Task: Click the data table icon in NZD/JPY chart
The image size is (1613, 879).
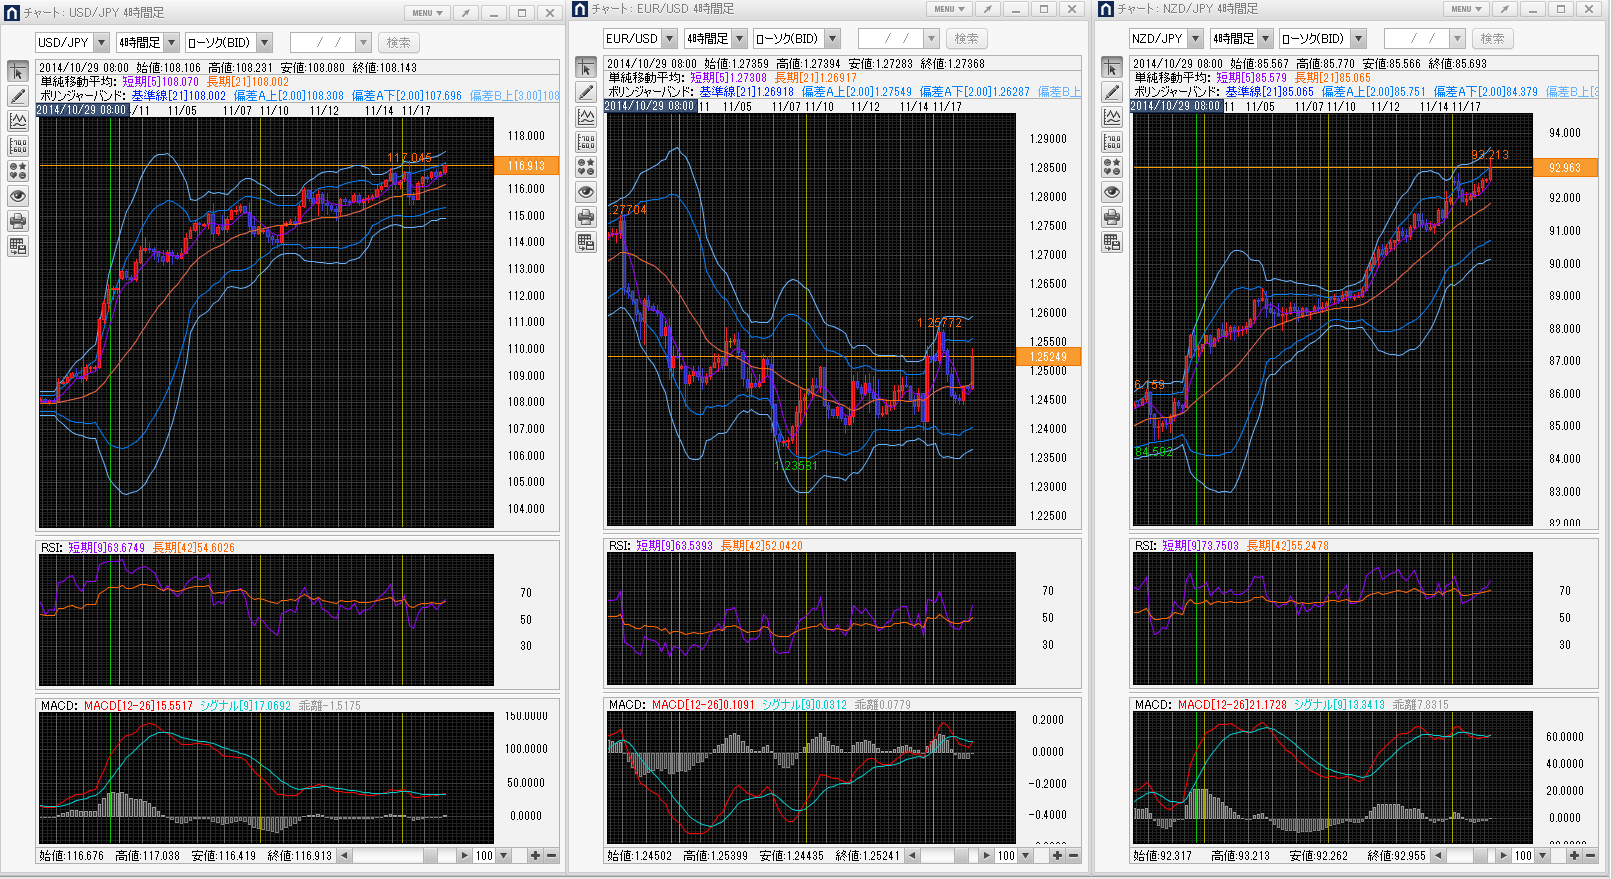Action: [x=1112, y=242]
